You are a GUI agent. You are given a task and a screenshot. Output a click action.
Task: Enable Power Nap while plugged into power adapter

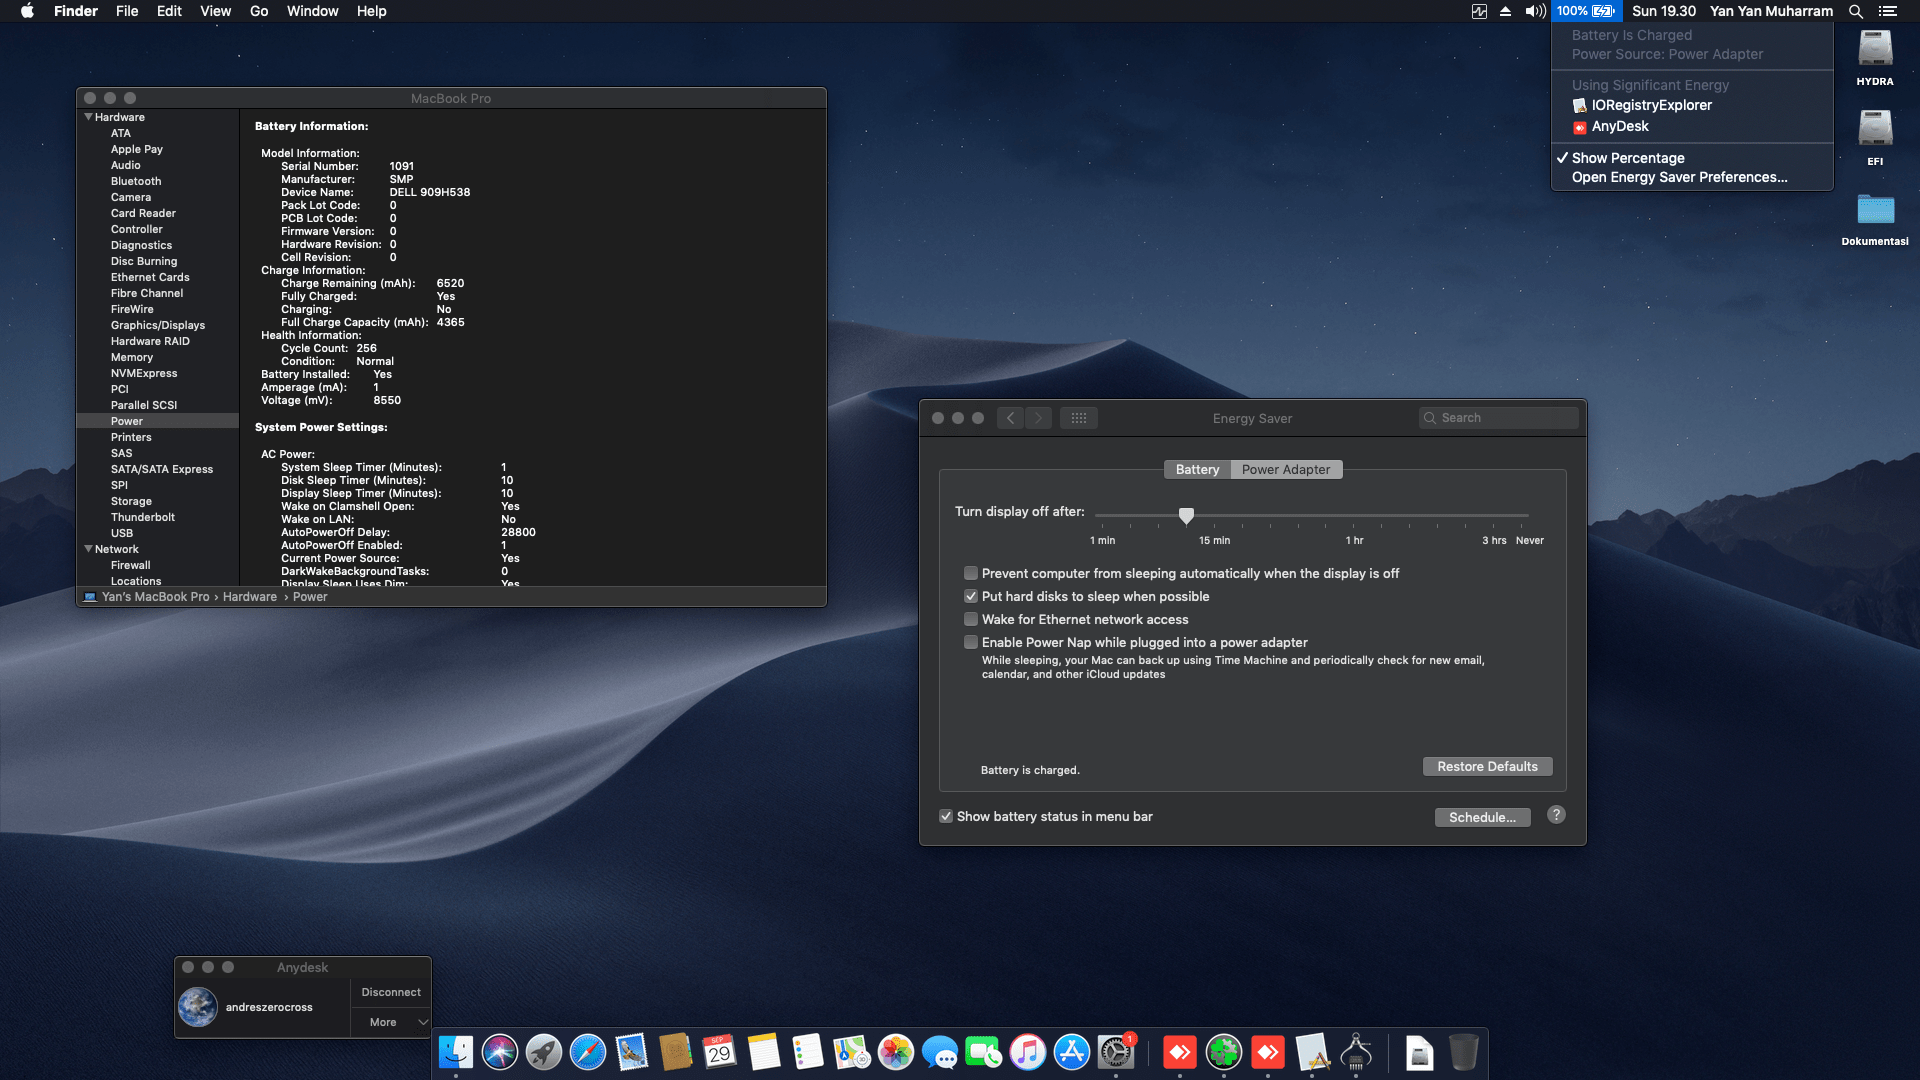[970, 641]
